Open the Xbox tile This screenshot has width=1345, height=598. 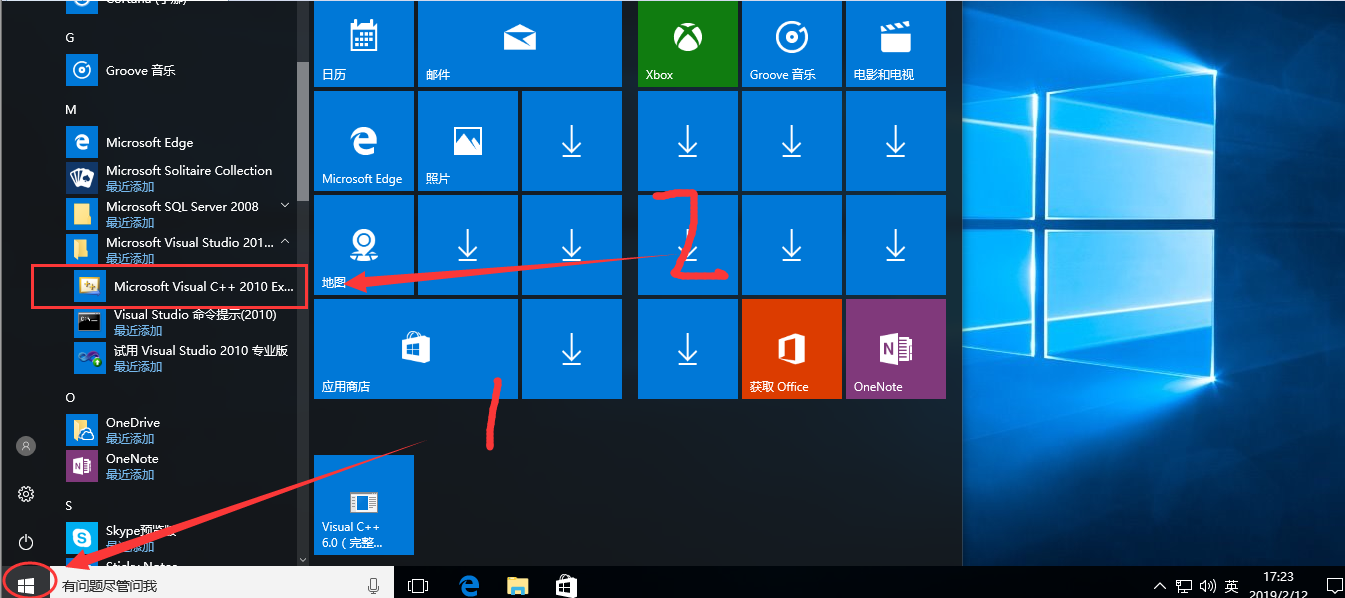click(687, 44)
